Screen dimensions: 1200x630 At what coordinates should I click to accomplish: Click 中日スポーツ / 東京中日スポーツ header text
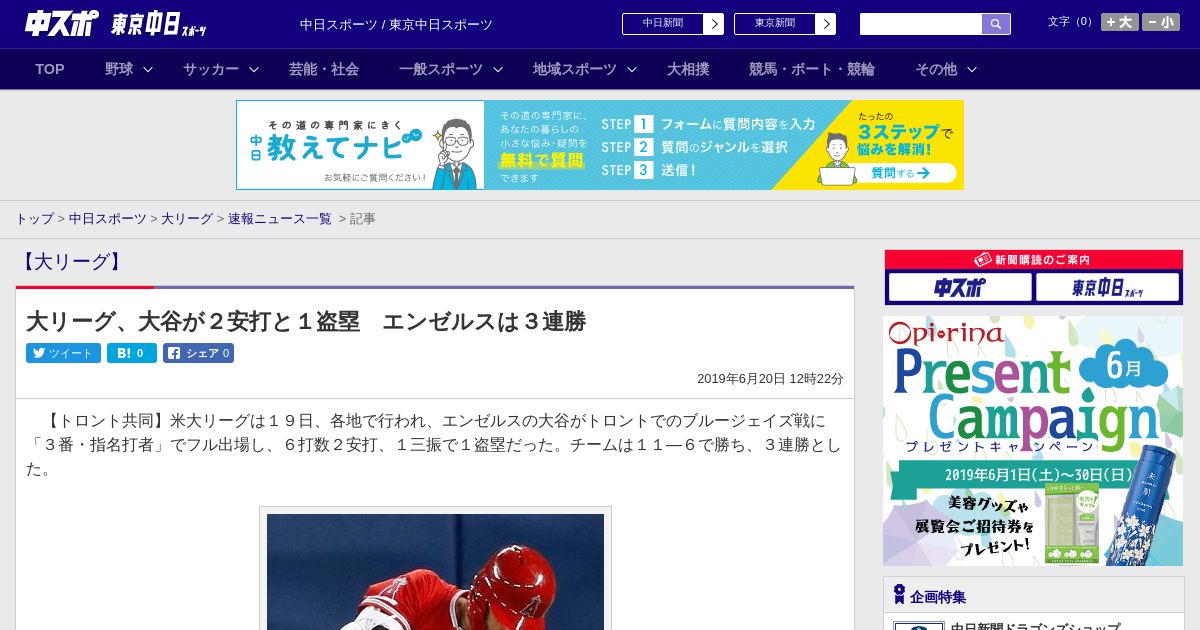[x=396, y=24]
